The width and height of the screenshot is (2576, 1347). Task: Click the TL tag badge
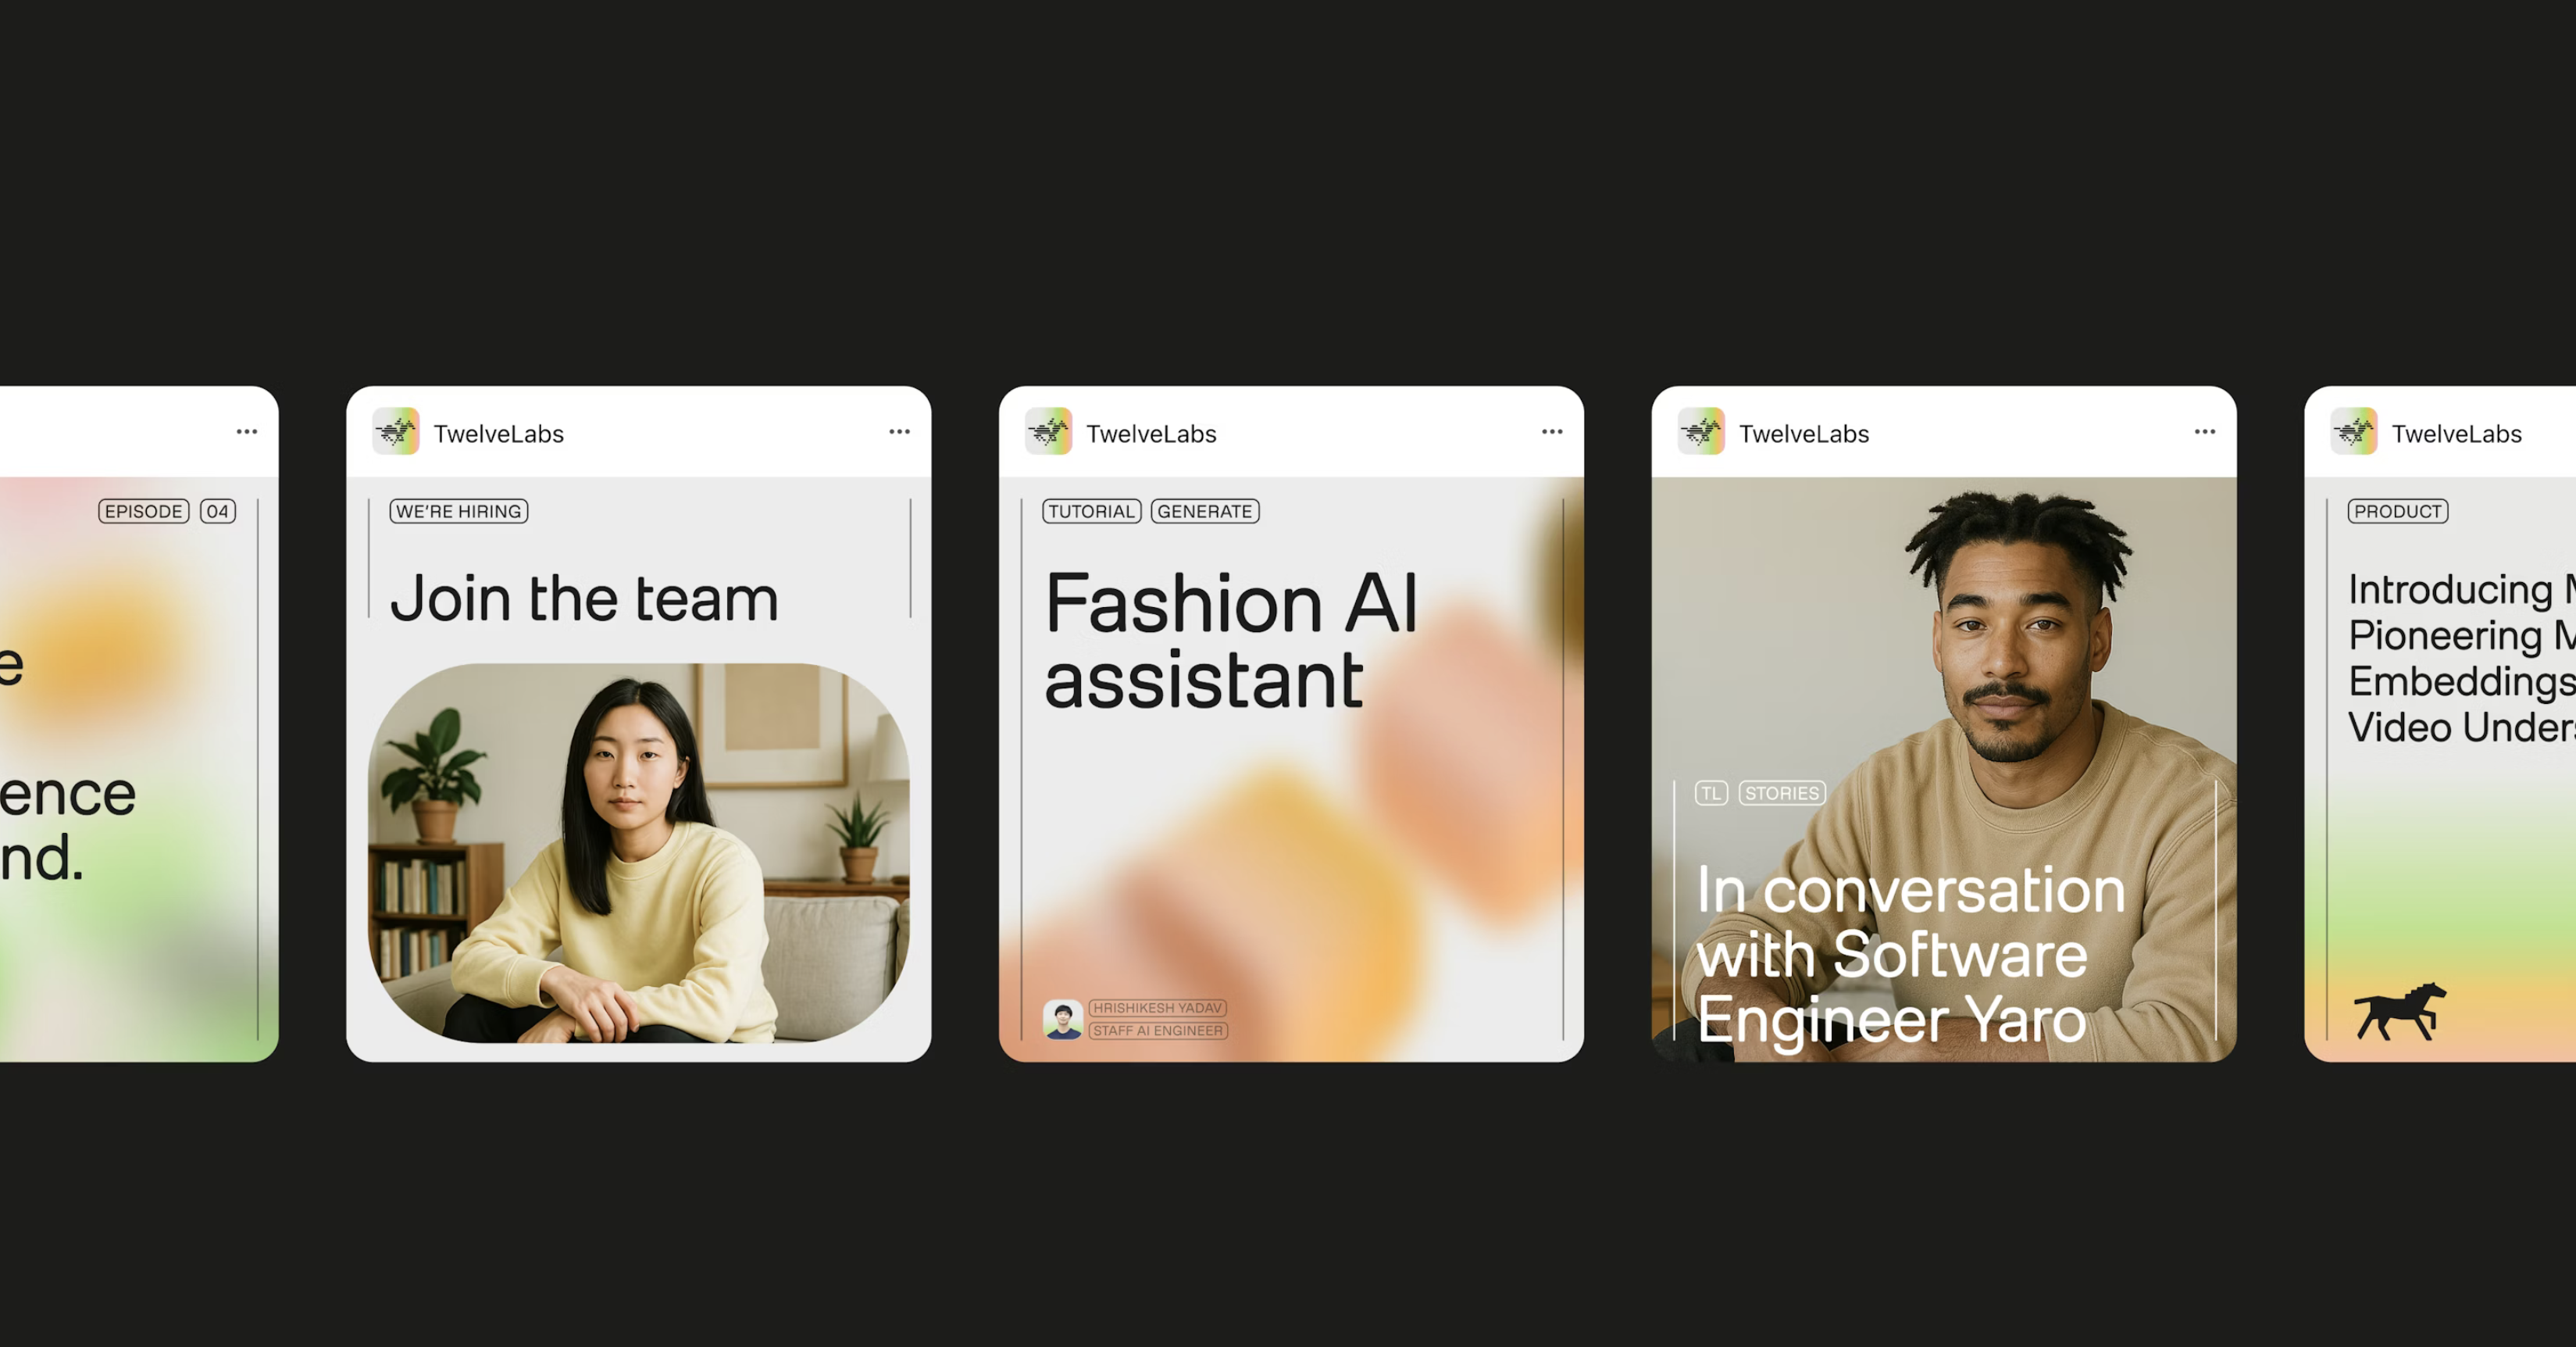pos(1711,793)
